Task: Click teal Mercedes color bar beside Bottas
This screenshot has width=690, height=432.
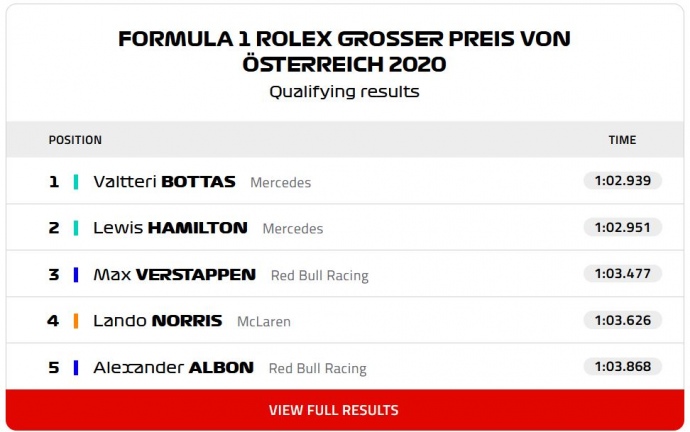Action: [x=76, y=182]
